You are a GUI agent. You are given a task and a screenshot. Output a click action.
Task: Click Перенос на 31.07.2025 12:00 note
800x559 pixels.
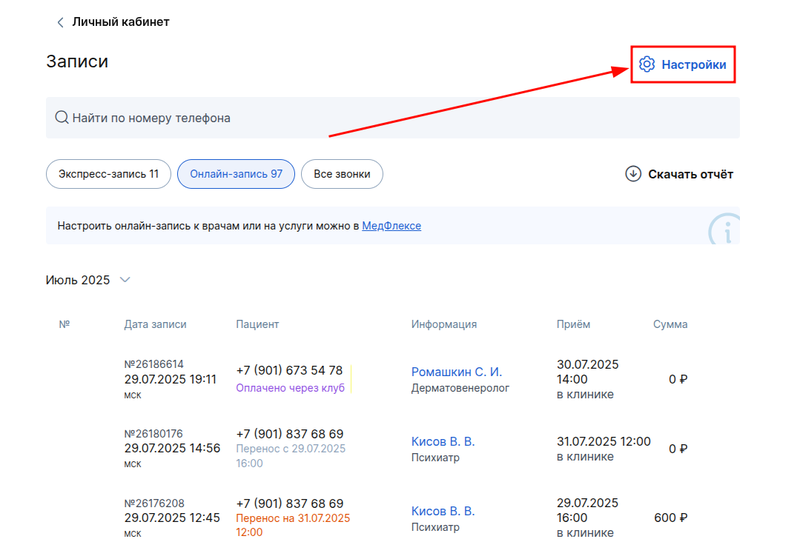pos(293,525)
